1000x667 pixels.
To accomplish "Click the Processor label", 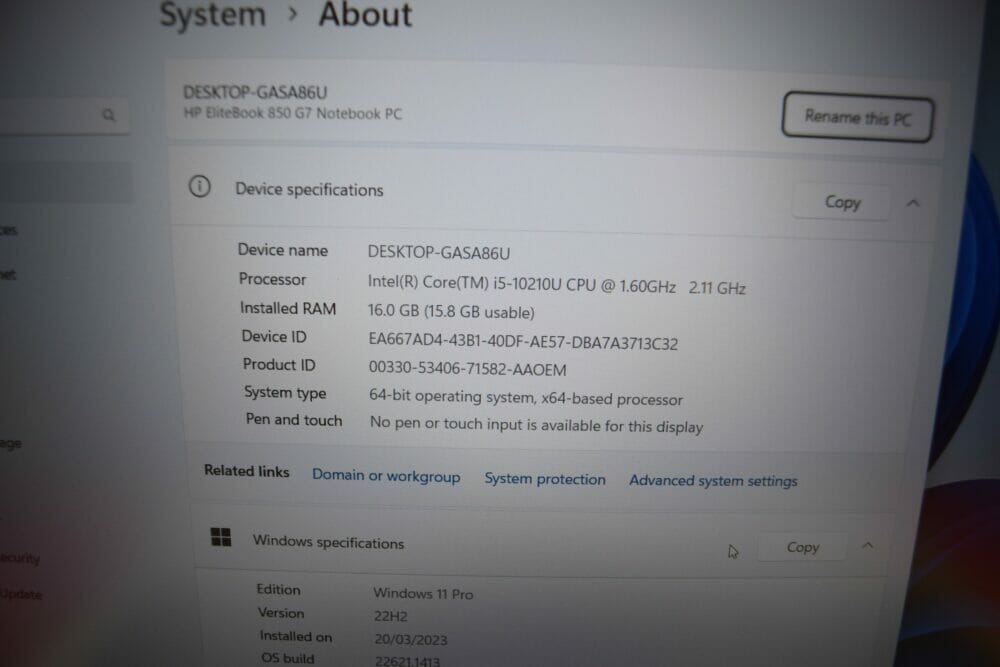I will tap(272, 279).
